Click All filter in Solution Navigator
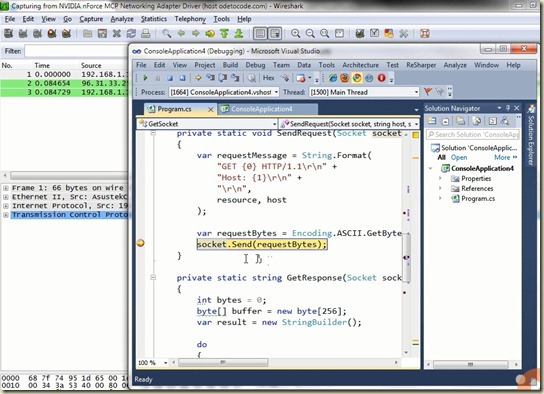 click(x=441, y=157)
